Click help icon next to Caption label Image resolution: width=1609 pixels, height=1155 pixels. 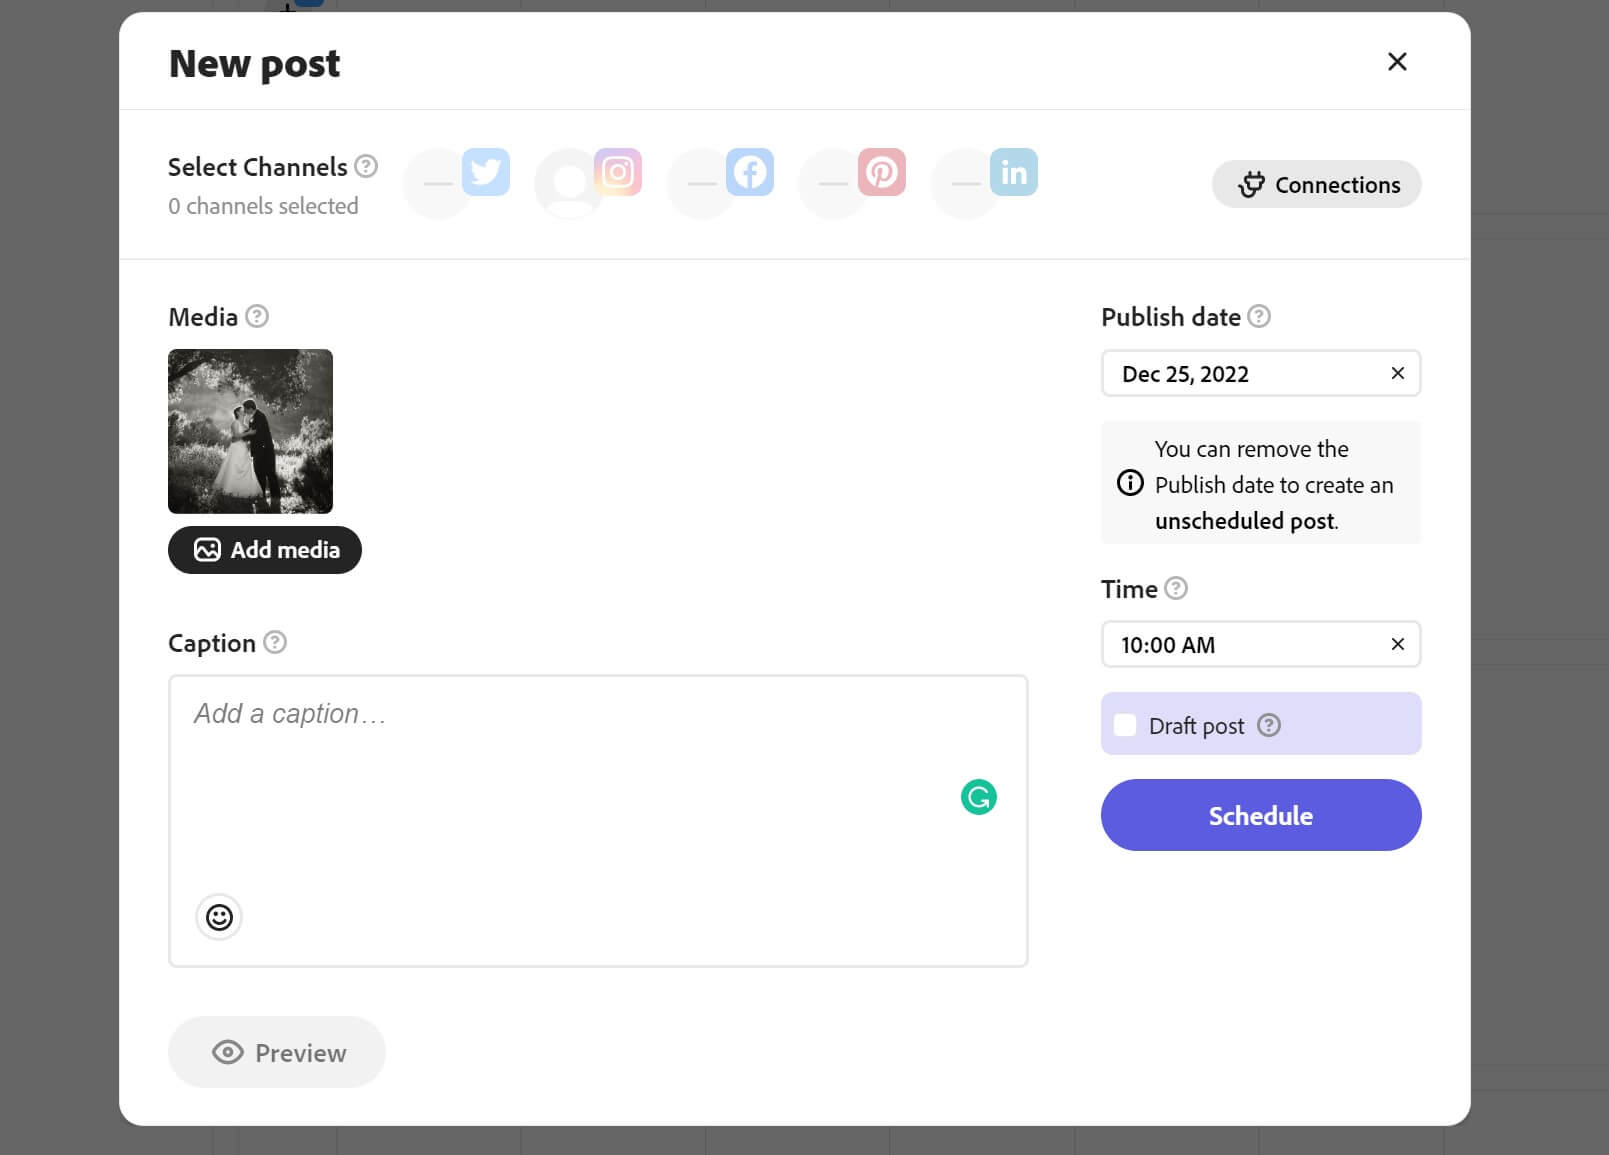[x=275, y=642]
